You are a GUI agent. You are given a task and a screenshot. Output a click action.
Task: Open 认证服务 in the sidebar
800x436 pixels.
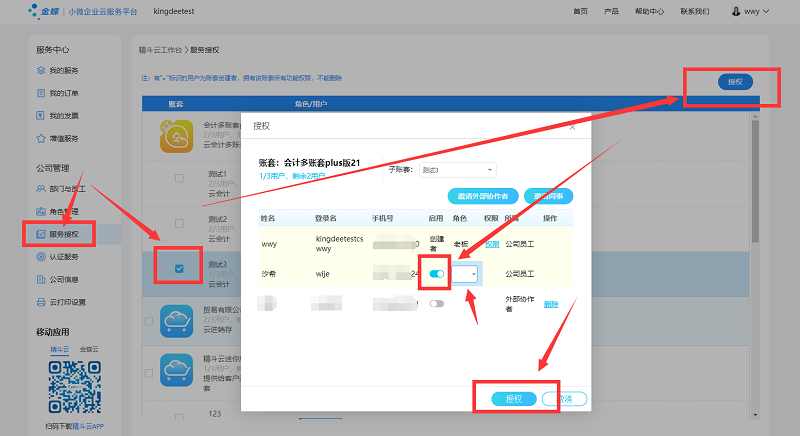click(x=63, y=257)
